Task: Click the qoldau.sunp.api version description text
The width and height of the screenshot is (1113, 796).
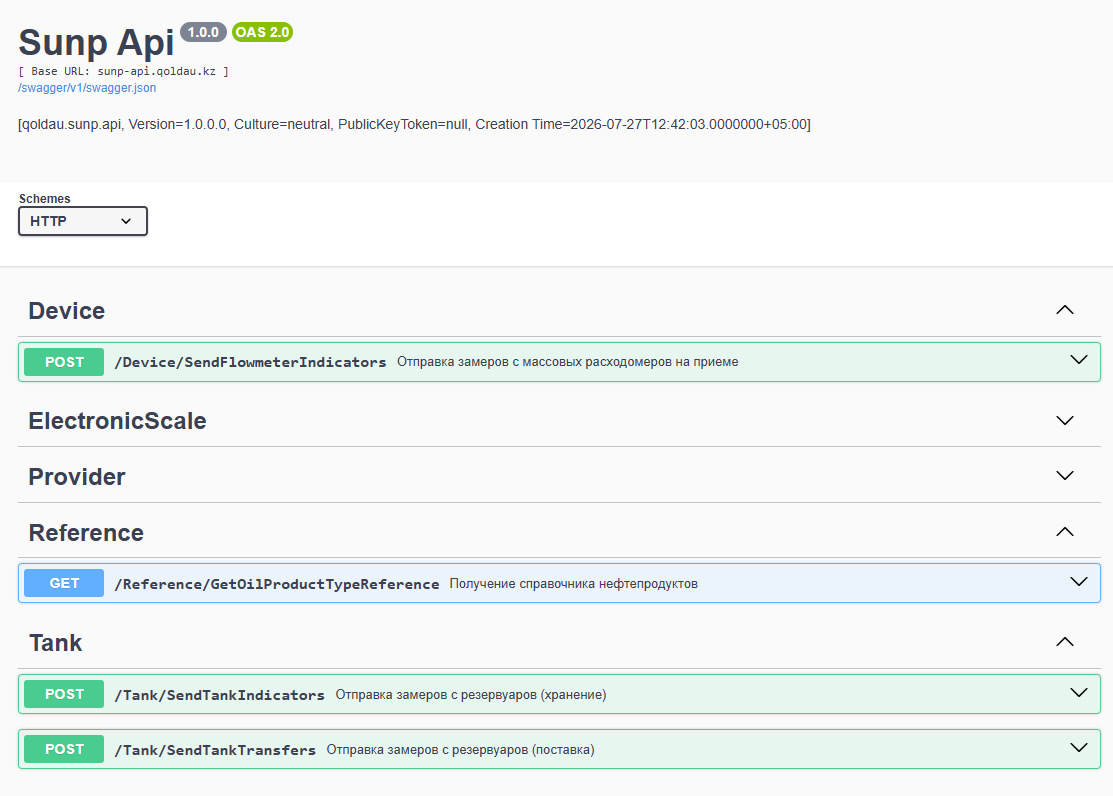Action: 415,124
